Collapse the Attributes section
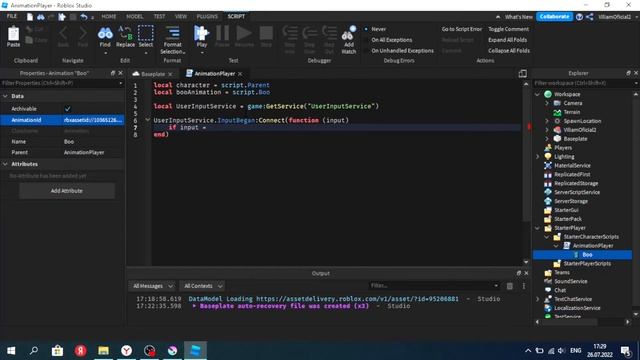640x360 pixels. point(5,164)
